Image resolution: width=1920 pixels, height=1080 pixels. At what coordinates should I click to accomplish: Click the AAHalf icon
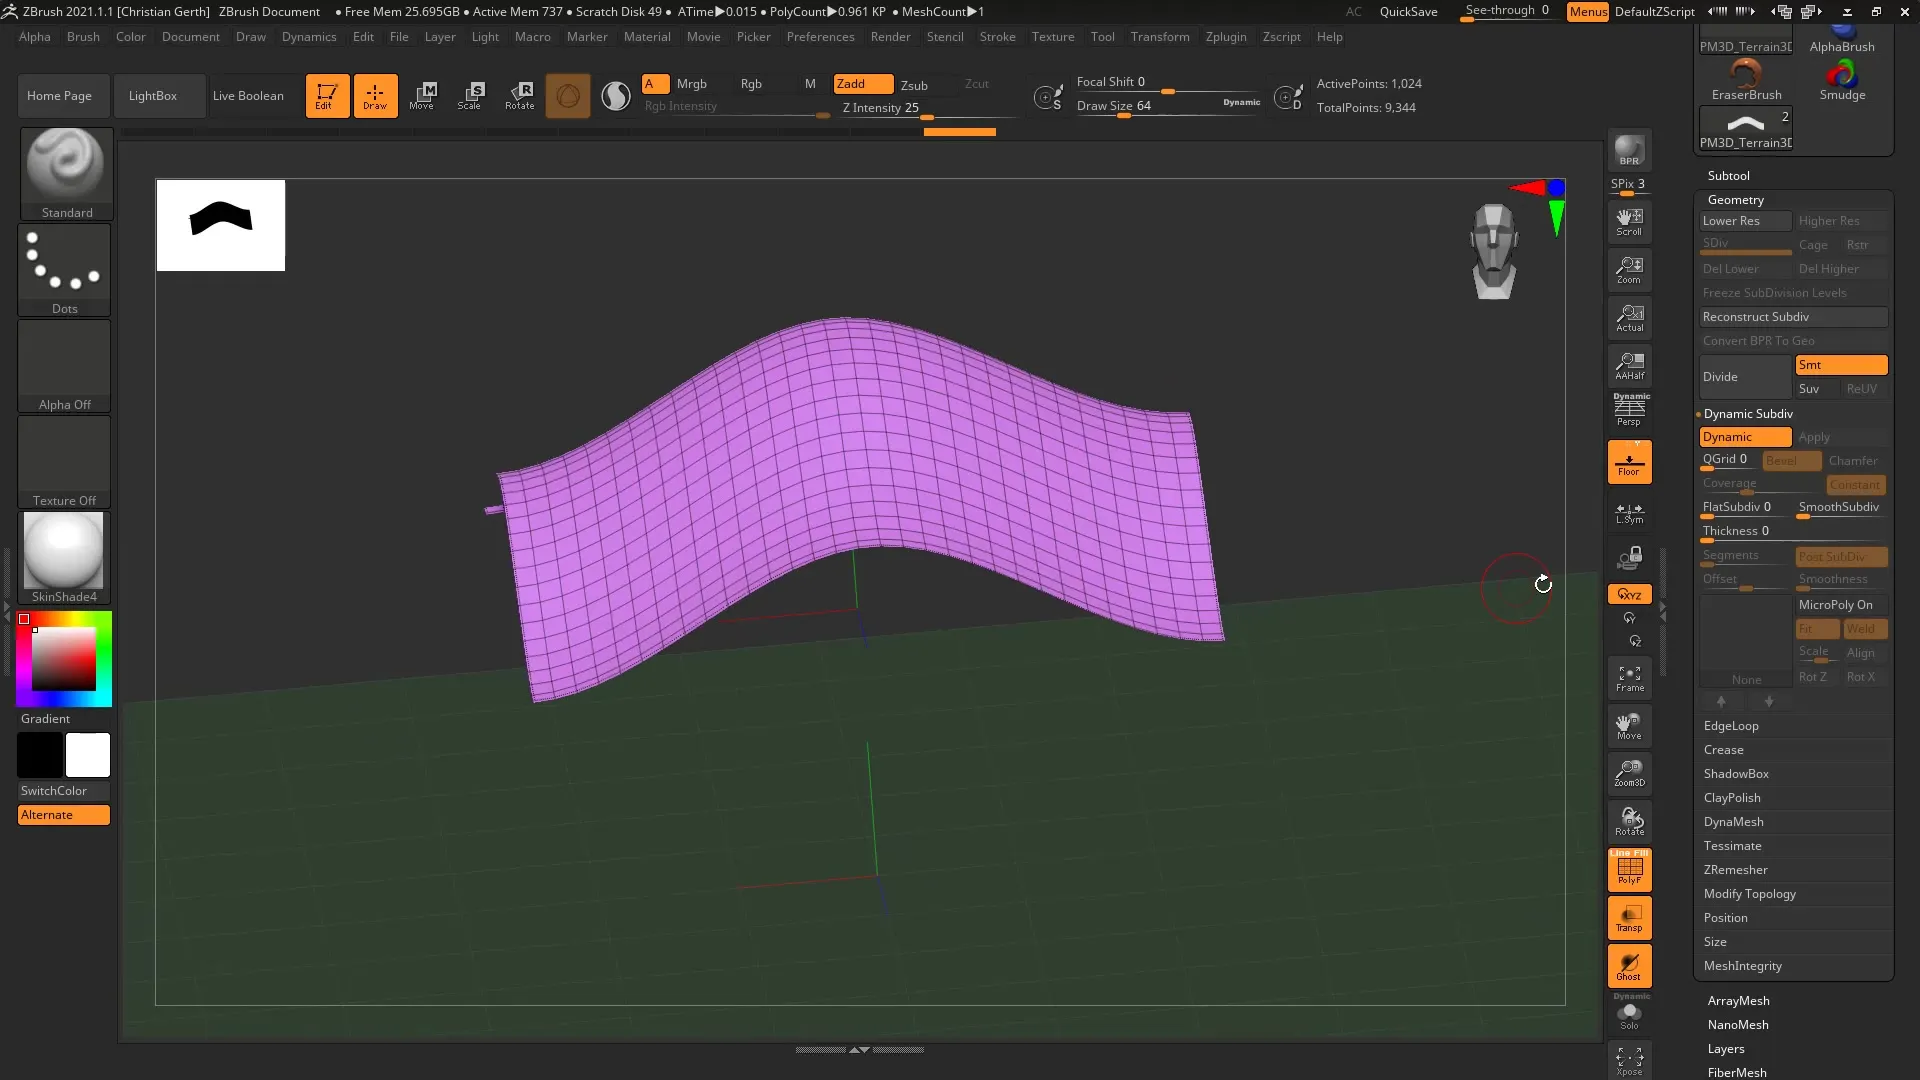1629,366
